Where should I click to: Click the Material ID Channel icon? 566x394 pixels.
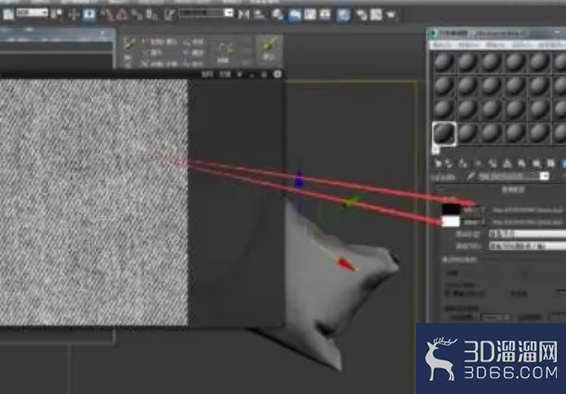point(536,164)
